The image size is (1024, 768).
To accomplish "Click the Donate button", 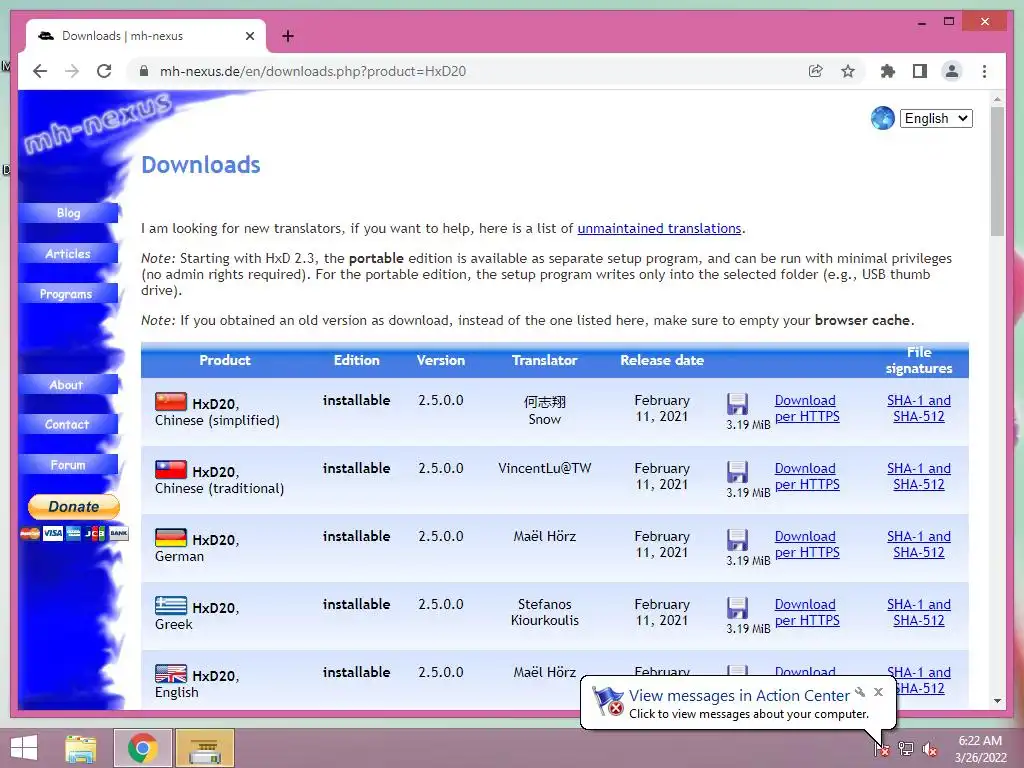I will (74, 507).
